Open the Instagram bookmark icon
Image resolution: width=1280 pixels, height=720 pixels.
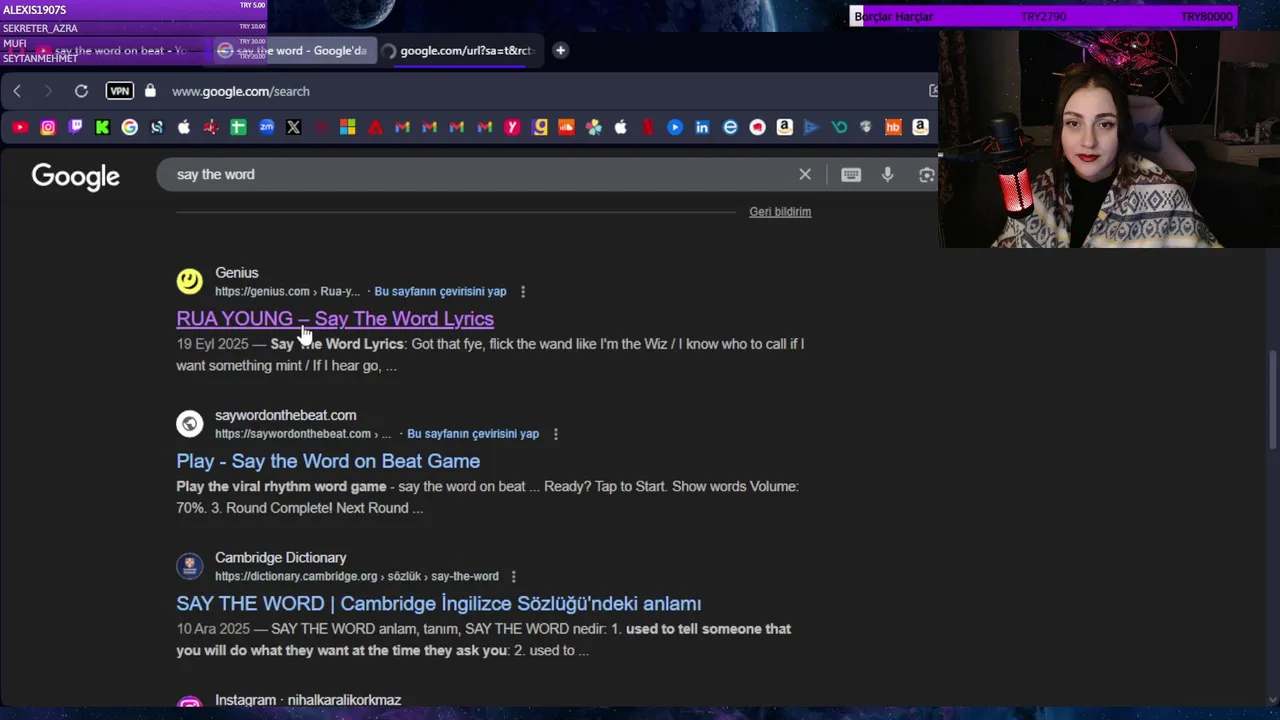[x=48, y=127]
